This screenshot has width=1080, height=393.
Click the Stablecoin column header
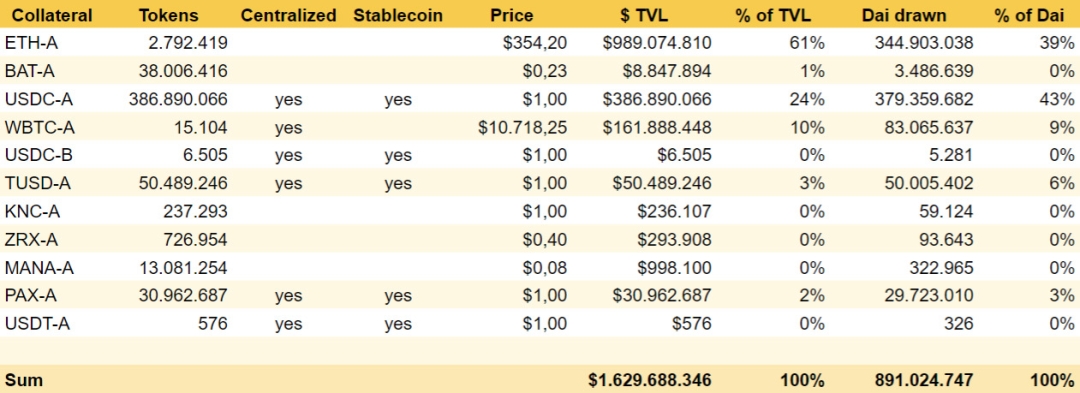point(397,14)
